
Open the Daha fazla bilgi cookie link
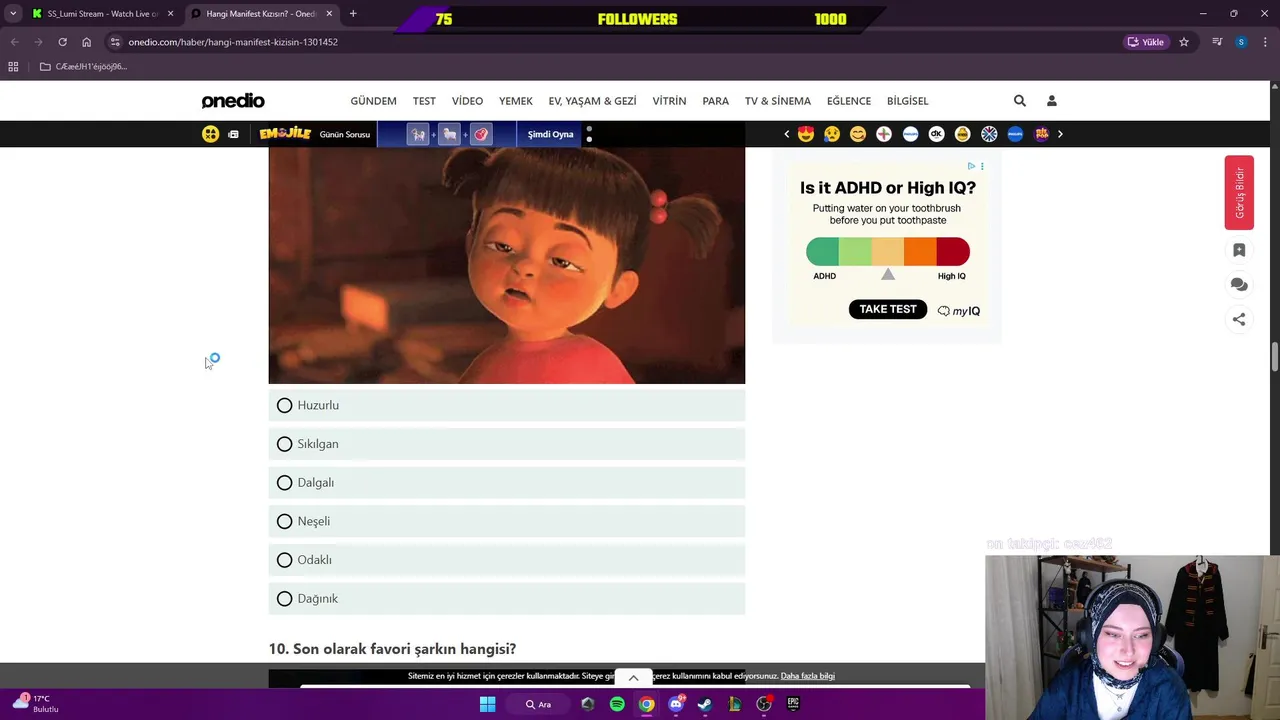tap(808, 676)
